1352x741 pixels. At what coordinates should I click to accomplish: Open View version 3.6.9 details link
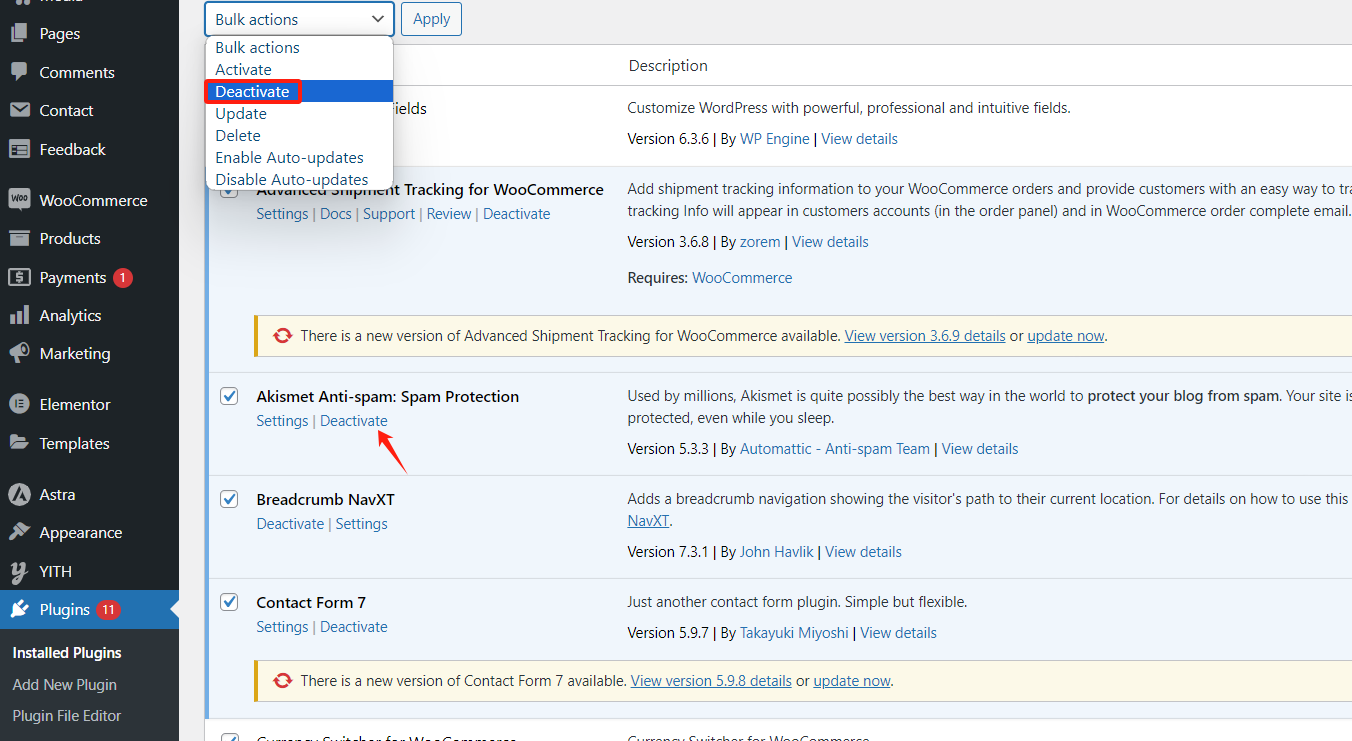coord(924,336)
